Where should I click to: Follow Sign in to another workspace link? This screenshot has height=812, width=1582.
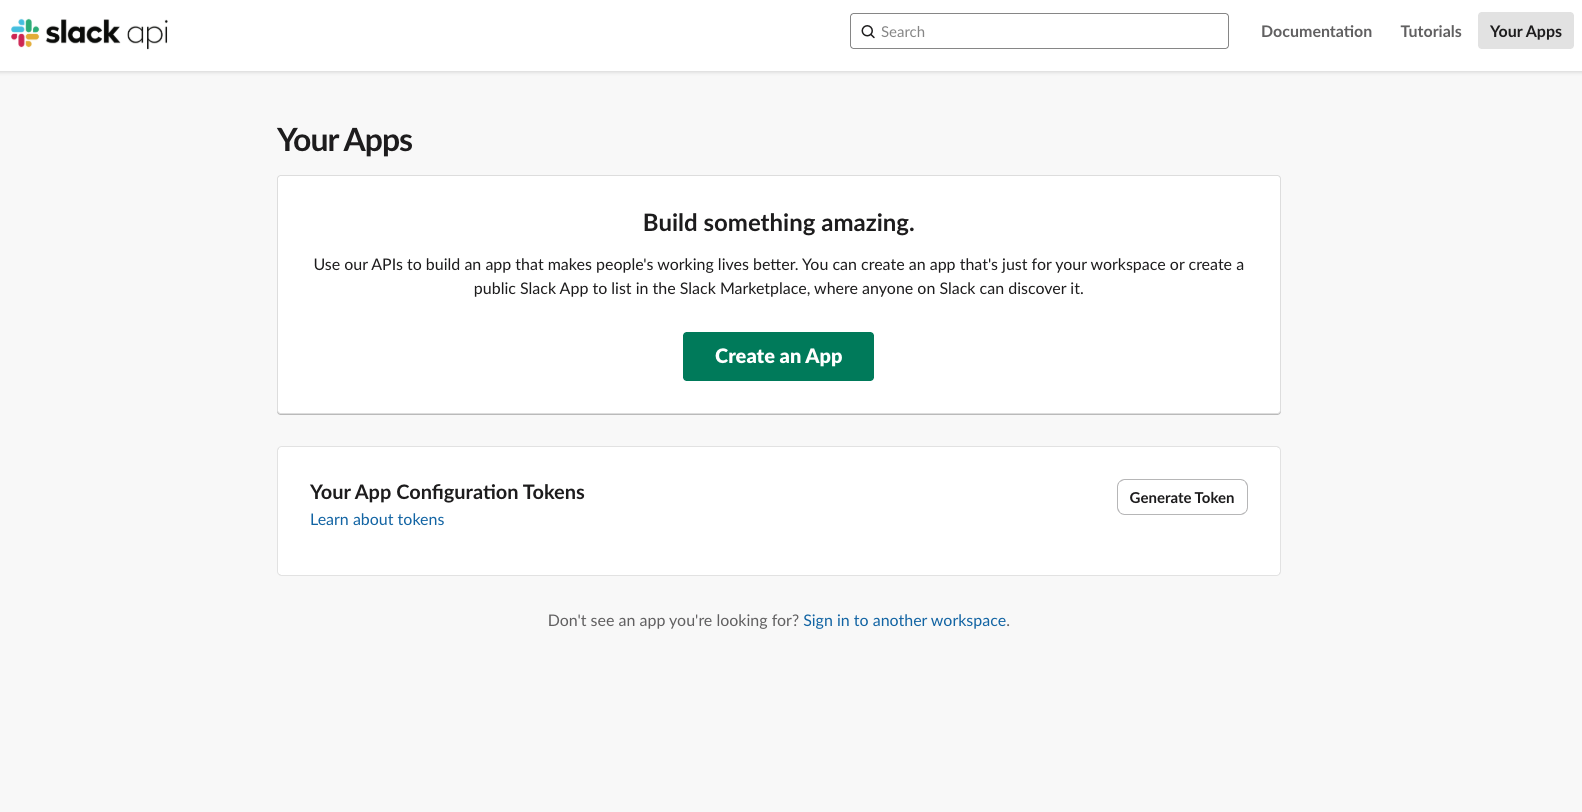[x=905, y=620]
